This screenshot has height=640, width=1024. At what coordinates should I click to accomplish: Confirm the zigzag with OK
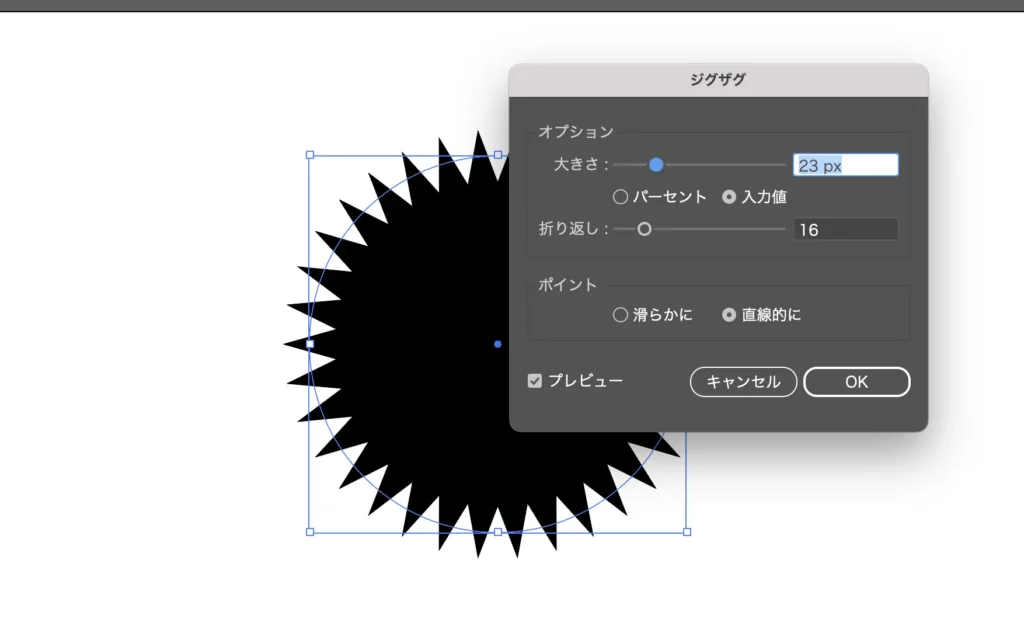click(856, 382)
